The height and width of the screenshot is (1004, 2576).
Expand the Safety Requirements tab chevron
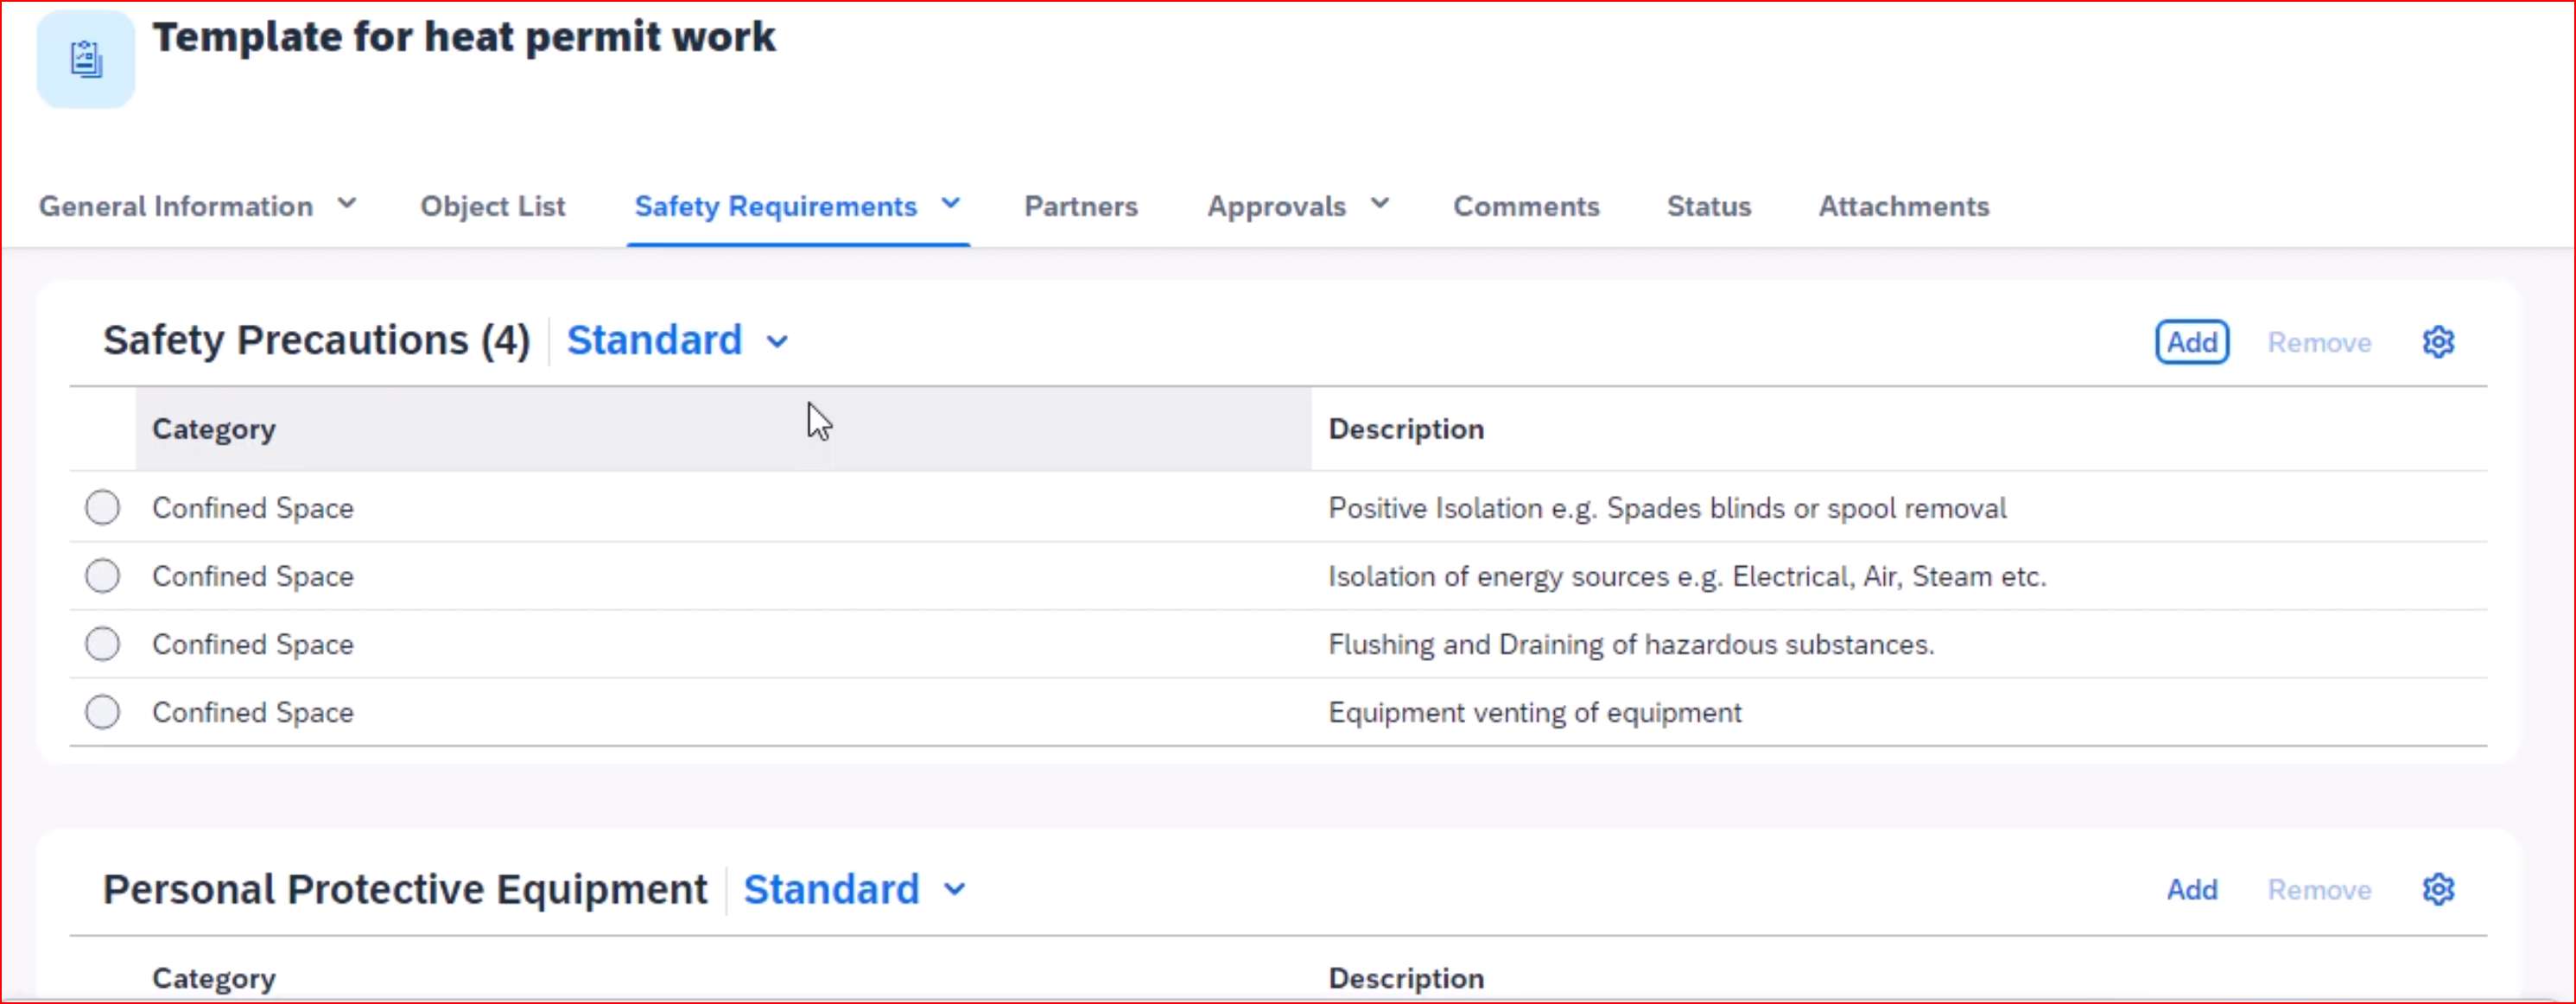click(x=951, y=204)
